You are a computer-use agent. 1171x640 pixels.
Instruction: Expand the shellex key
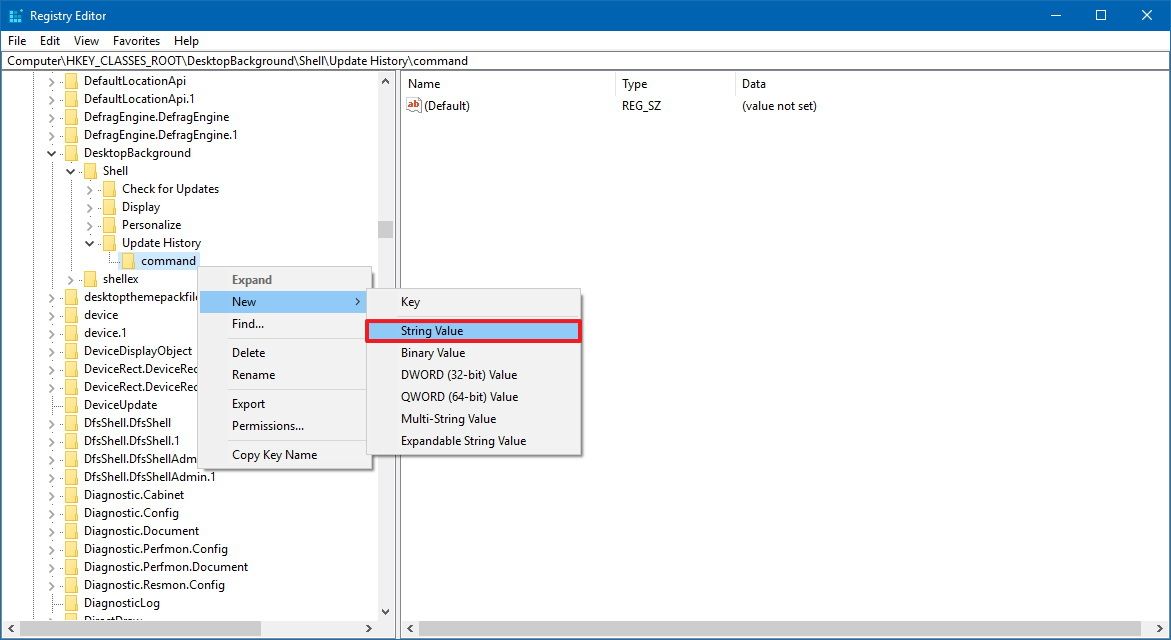[x=69, y=279]
